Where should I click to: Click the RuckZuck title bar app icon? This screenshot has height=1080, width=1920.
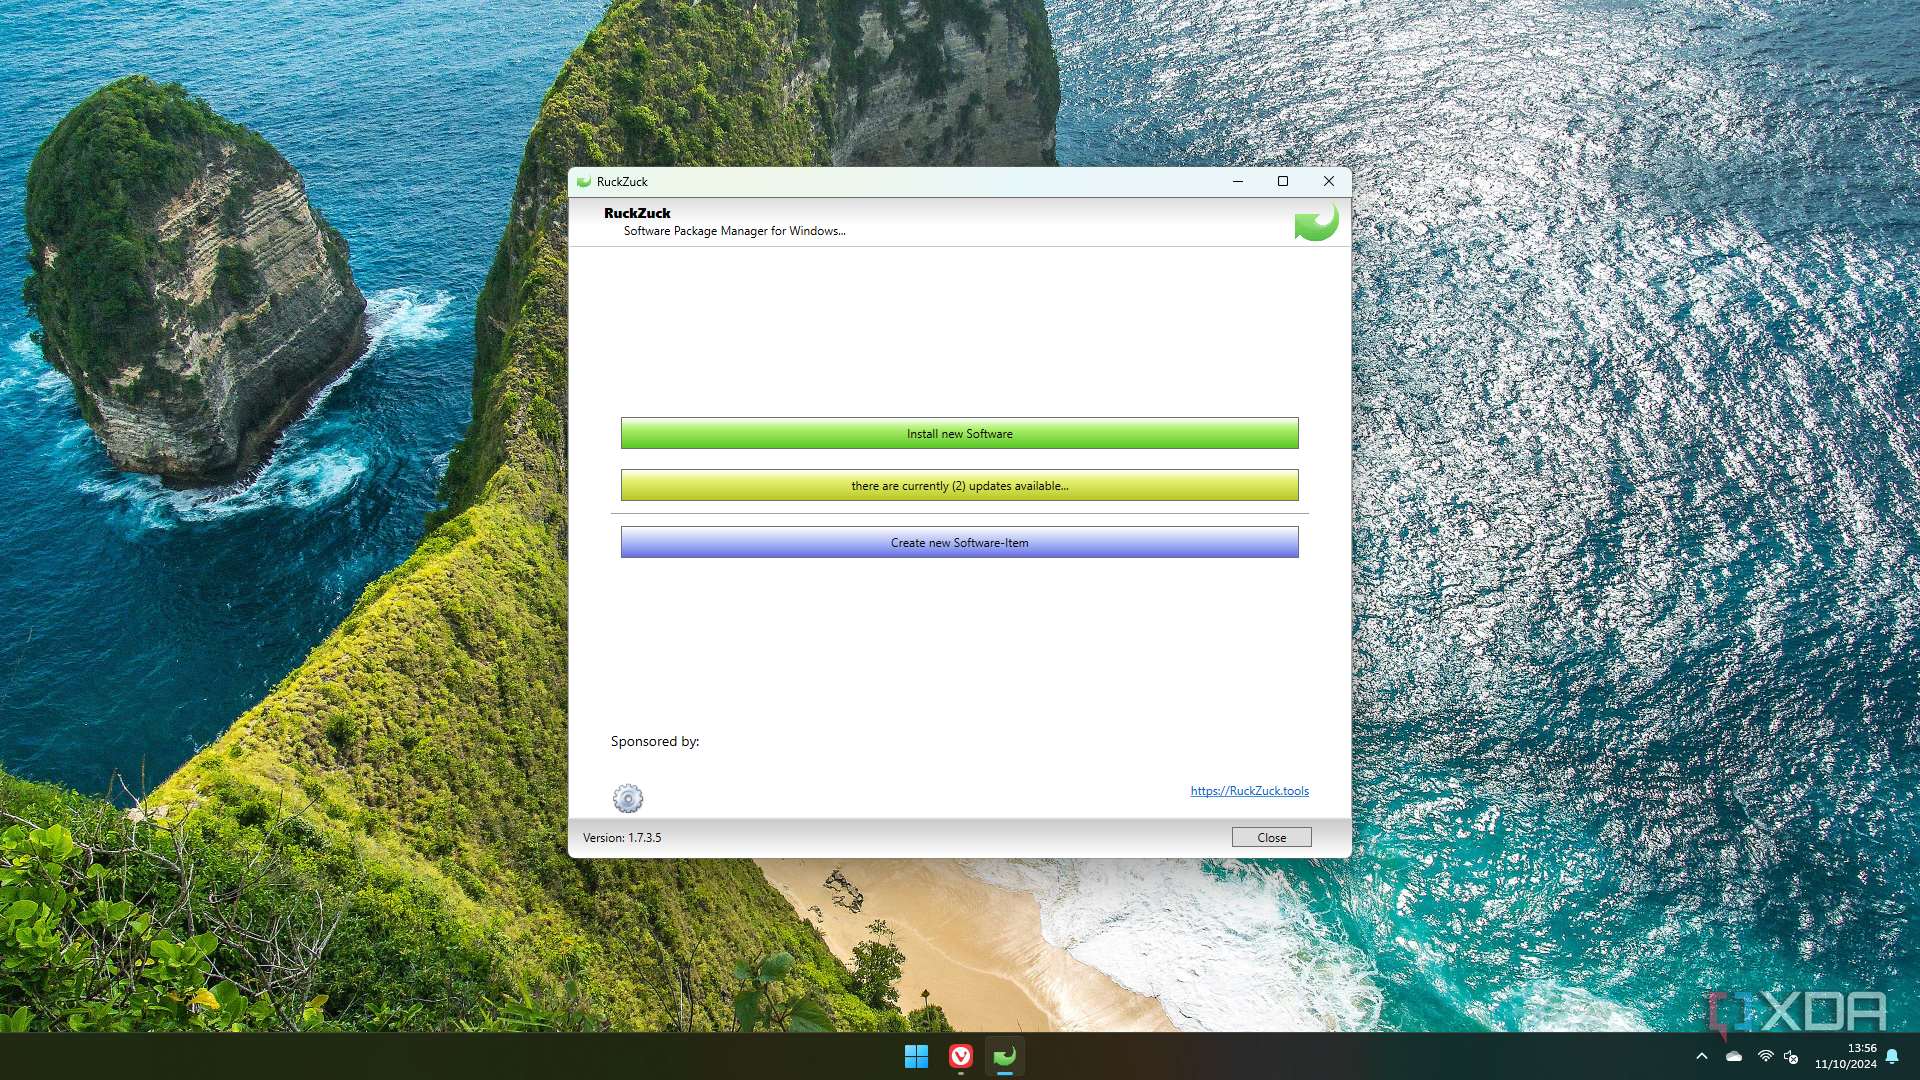pos(584,182)
